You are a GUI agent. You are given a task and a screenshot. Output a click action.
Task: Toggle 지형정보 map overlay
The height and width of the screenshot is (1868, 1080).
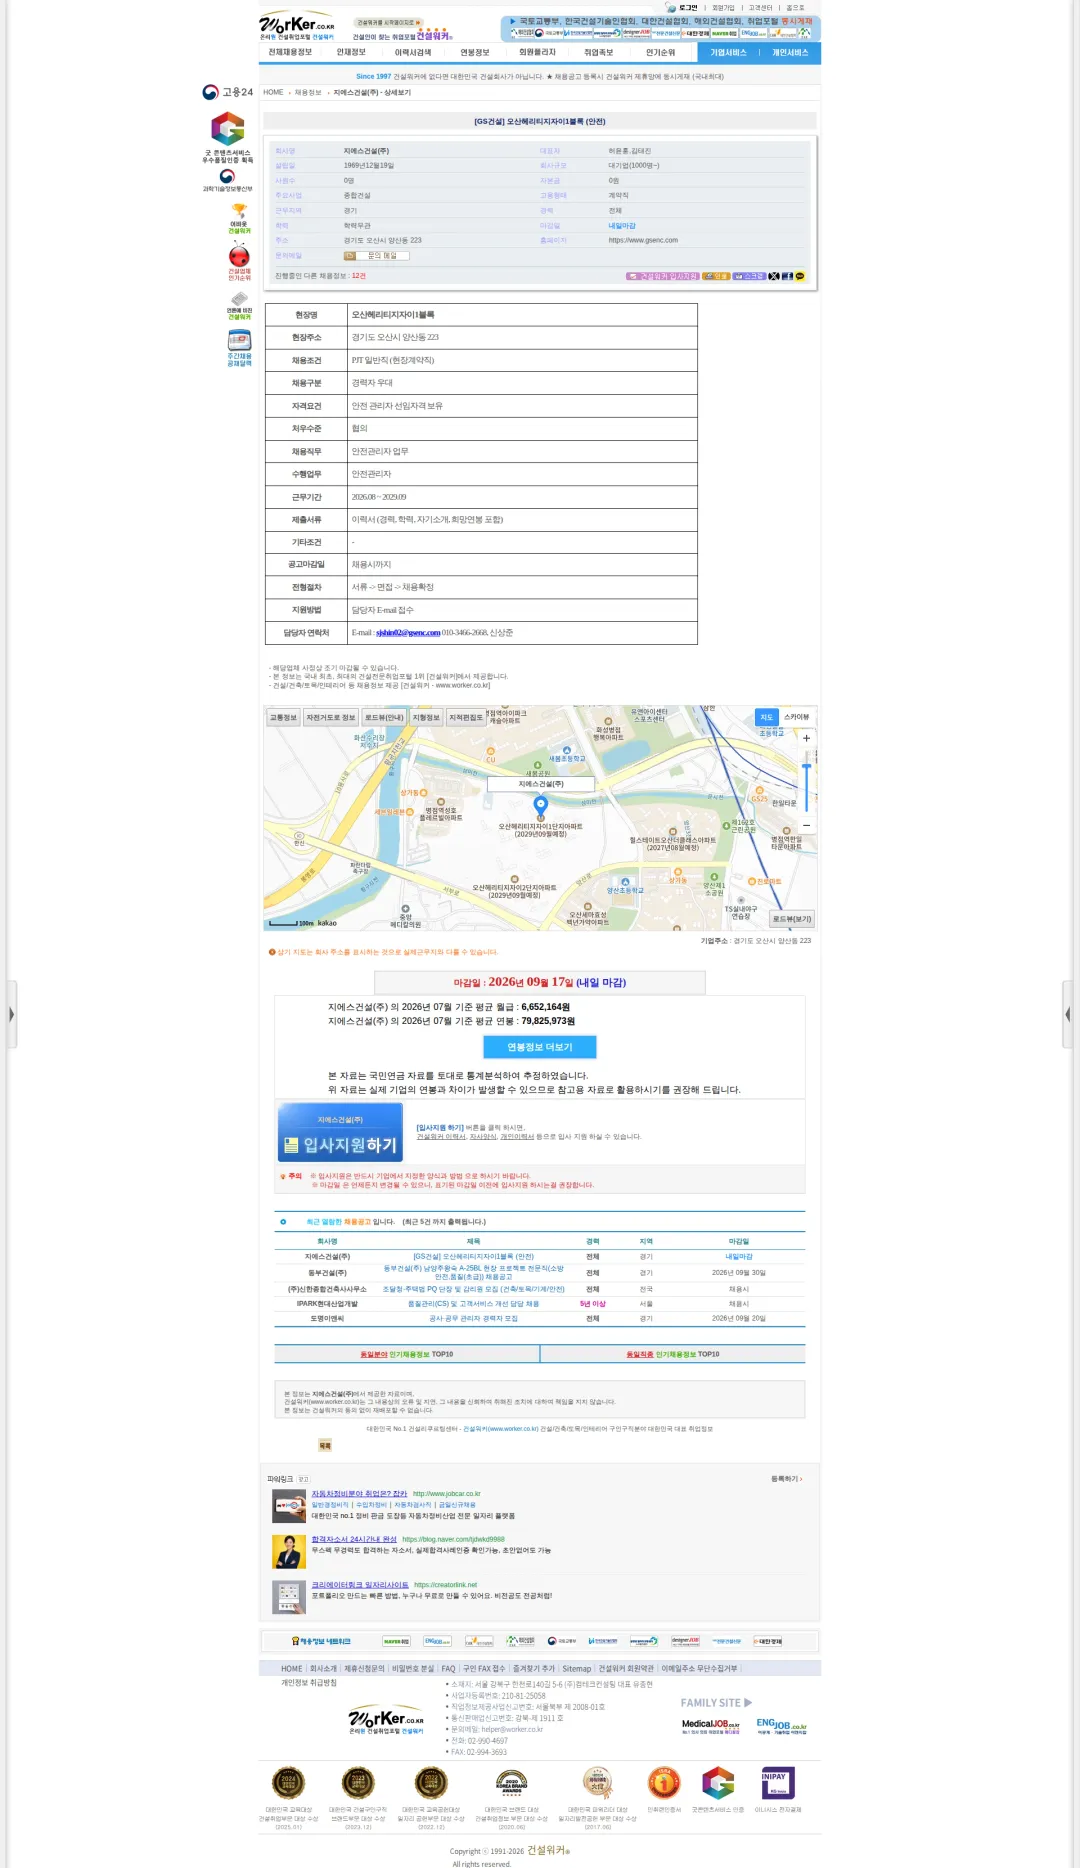pyautogui.click(x=426, y=717)
